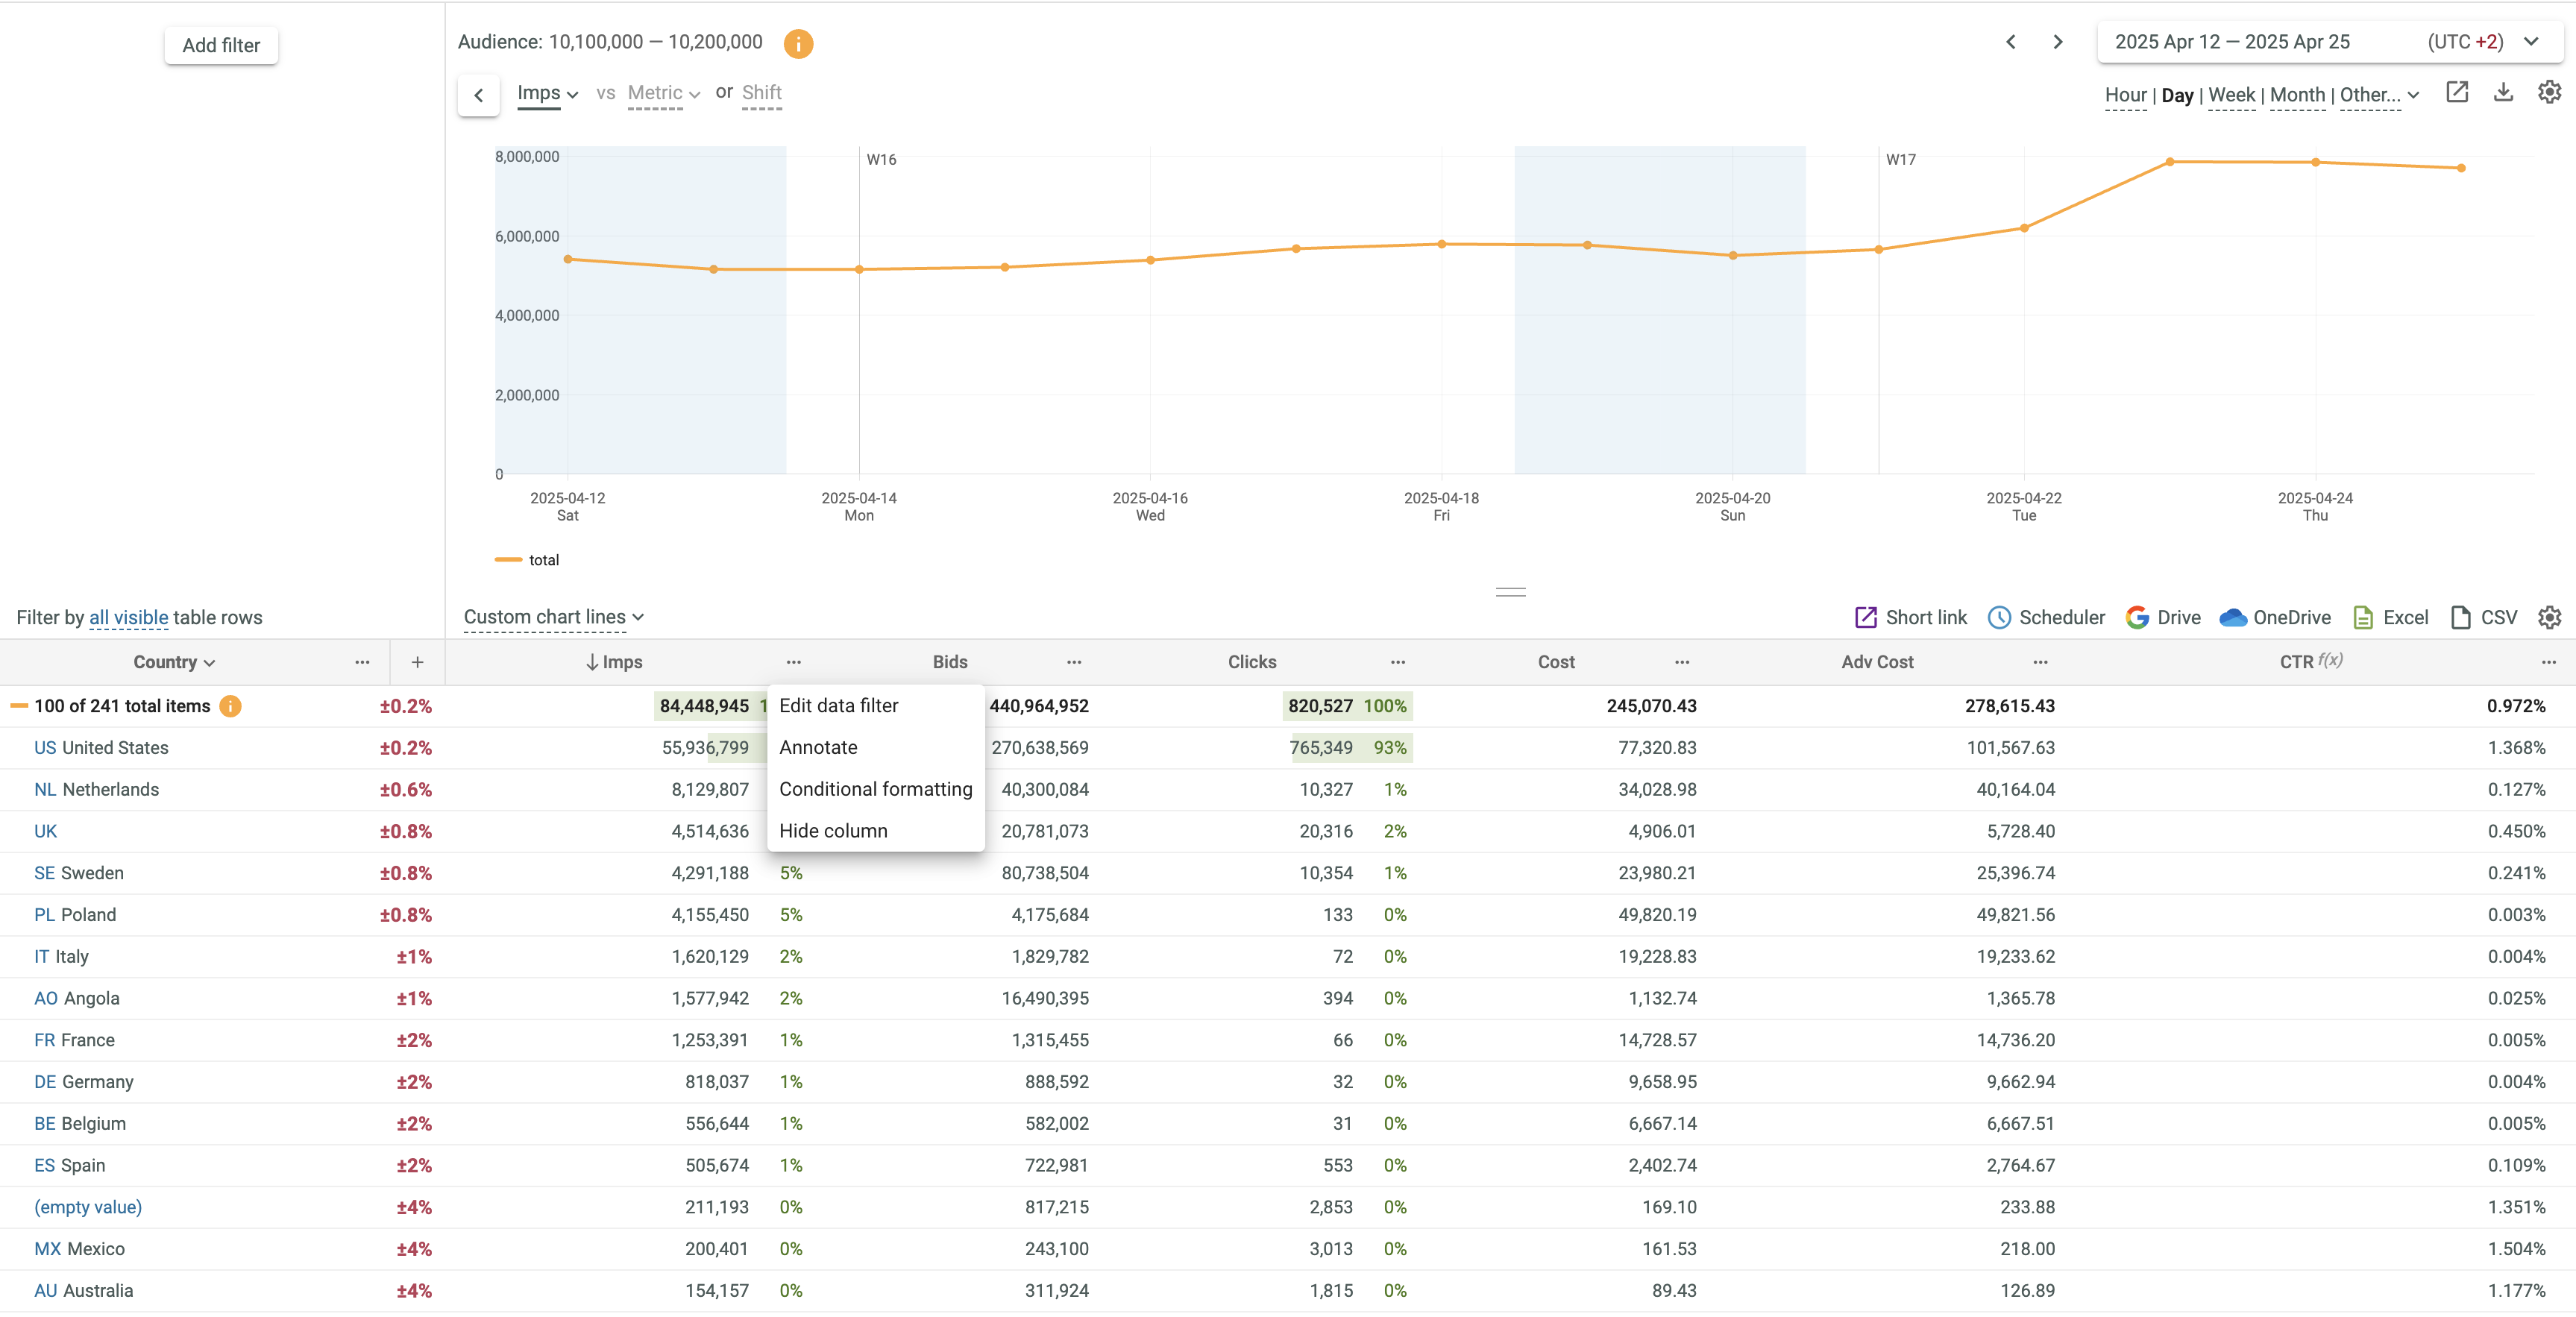Switch chart granularity to Hour

pyautogui.click(x=2125, y=95)
